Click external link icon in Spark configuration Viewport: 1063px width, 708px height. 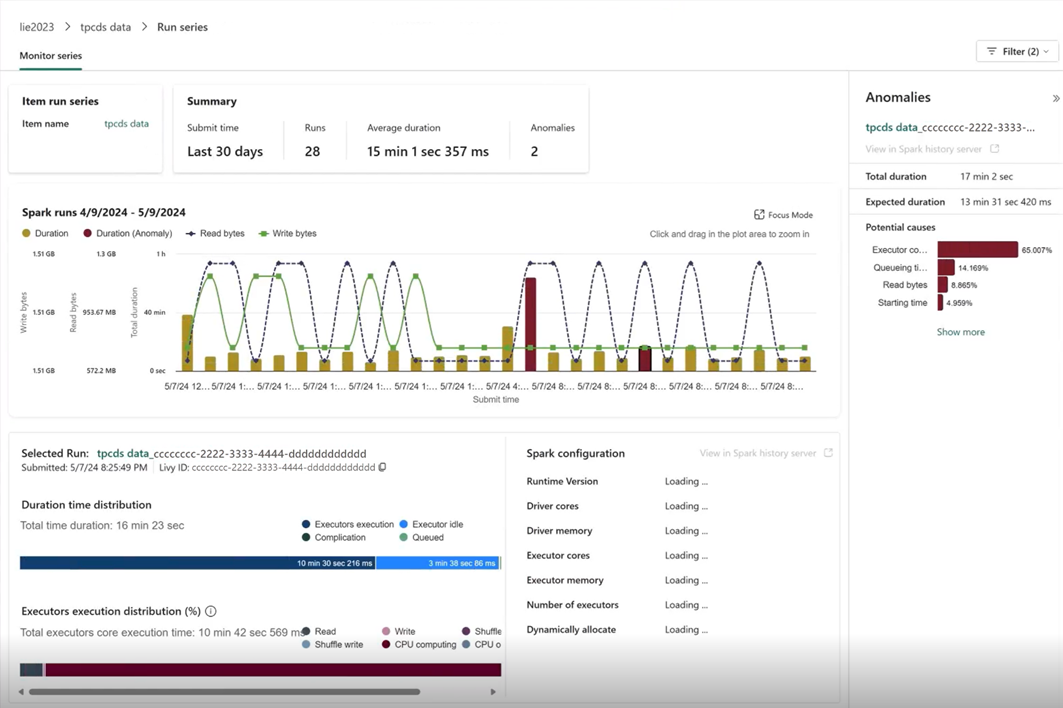click(828, 453)
